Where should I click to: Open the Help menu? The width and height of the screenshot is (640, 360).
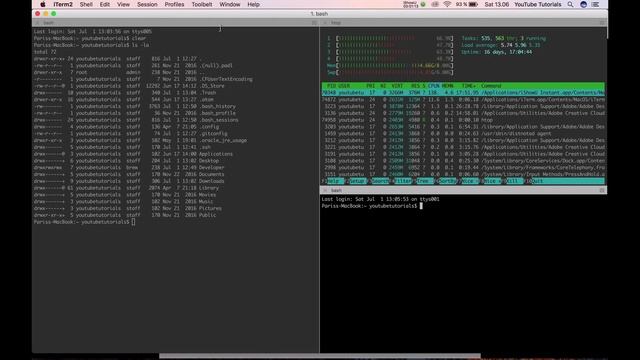click(x=253, y=4)
